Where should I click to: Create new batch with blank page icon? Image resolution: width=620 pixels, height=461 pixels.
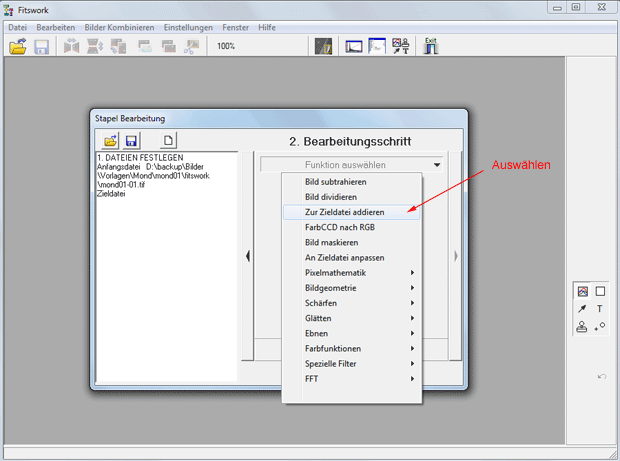(168, 140)
